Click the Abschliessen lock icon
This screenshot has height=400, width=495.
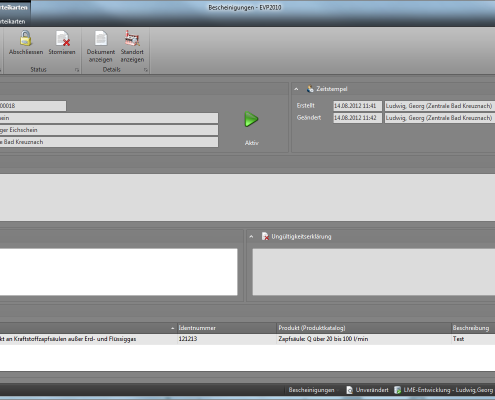coord(25,38)
